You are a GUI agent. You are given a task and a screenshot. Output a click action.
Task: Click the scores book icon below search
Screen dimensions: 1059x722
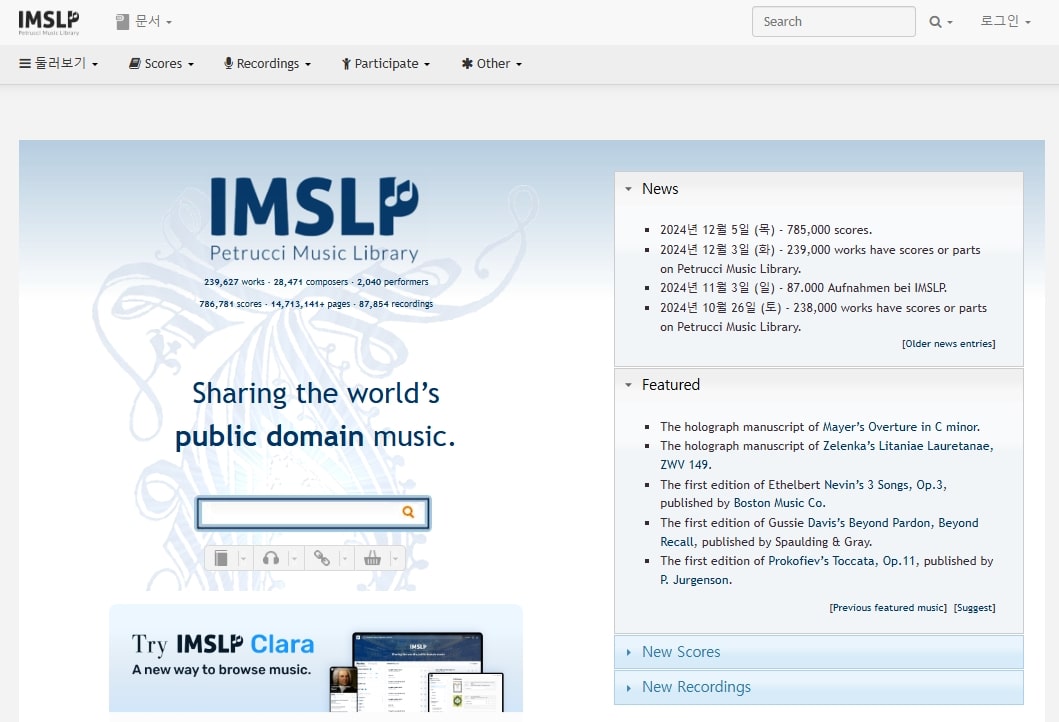pyautogui.click(x=221, y=558)
